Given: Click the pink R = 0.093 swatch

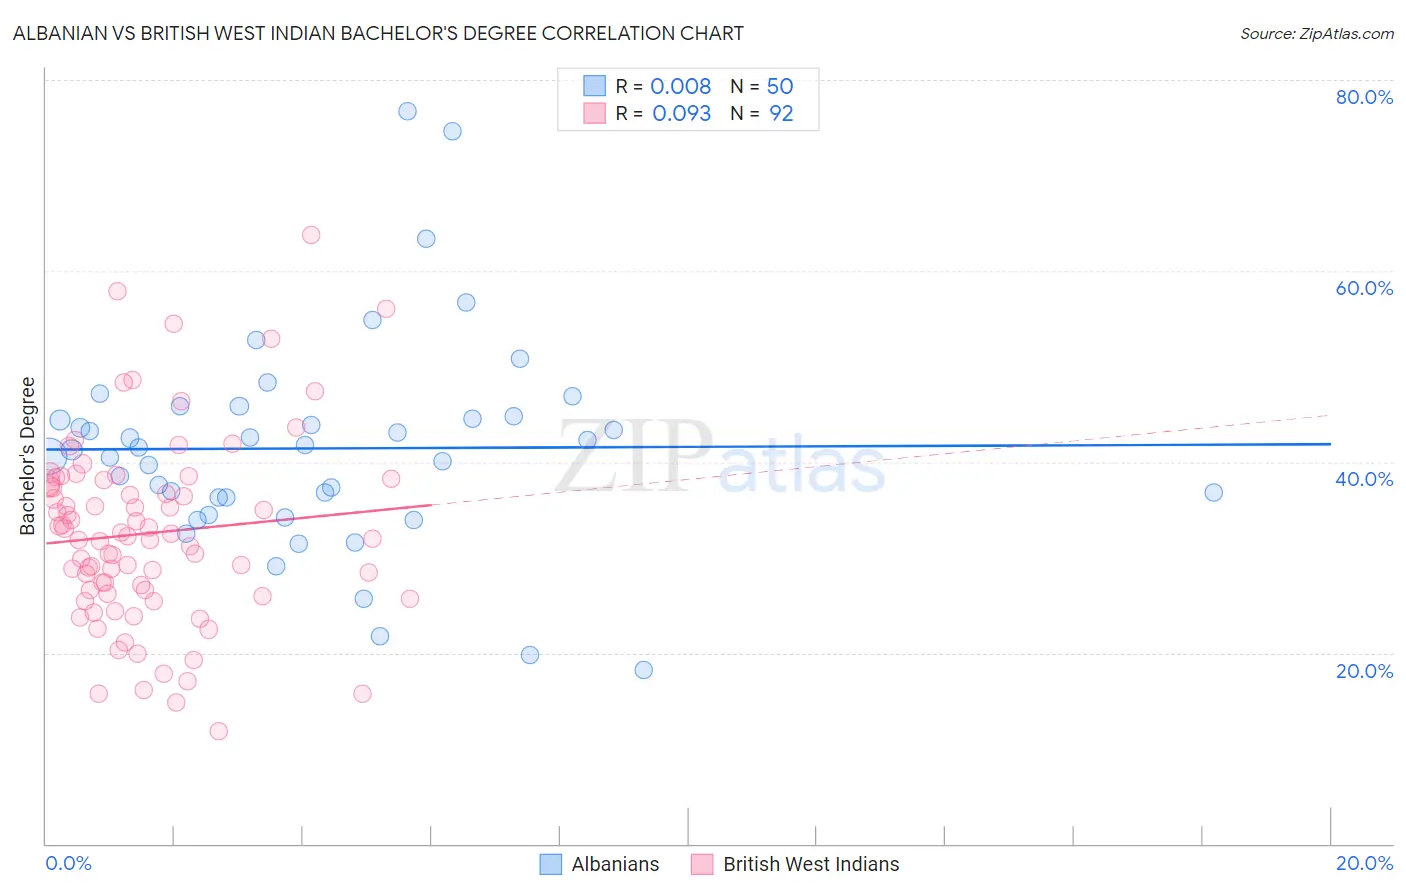Looking at the screenshot, I should coord(595,113).
